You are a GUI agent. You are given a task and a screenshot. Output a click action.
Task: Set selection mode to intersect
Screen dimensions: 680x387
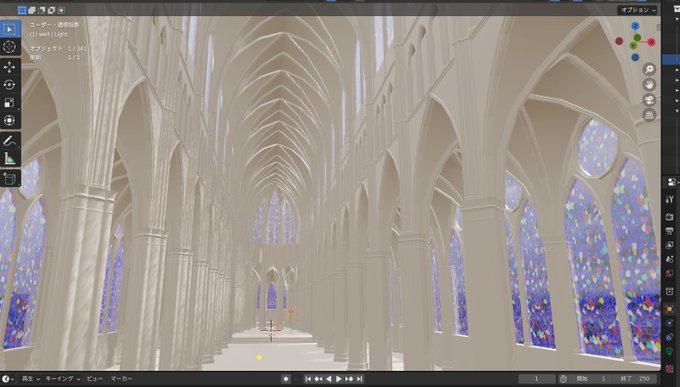62,10
